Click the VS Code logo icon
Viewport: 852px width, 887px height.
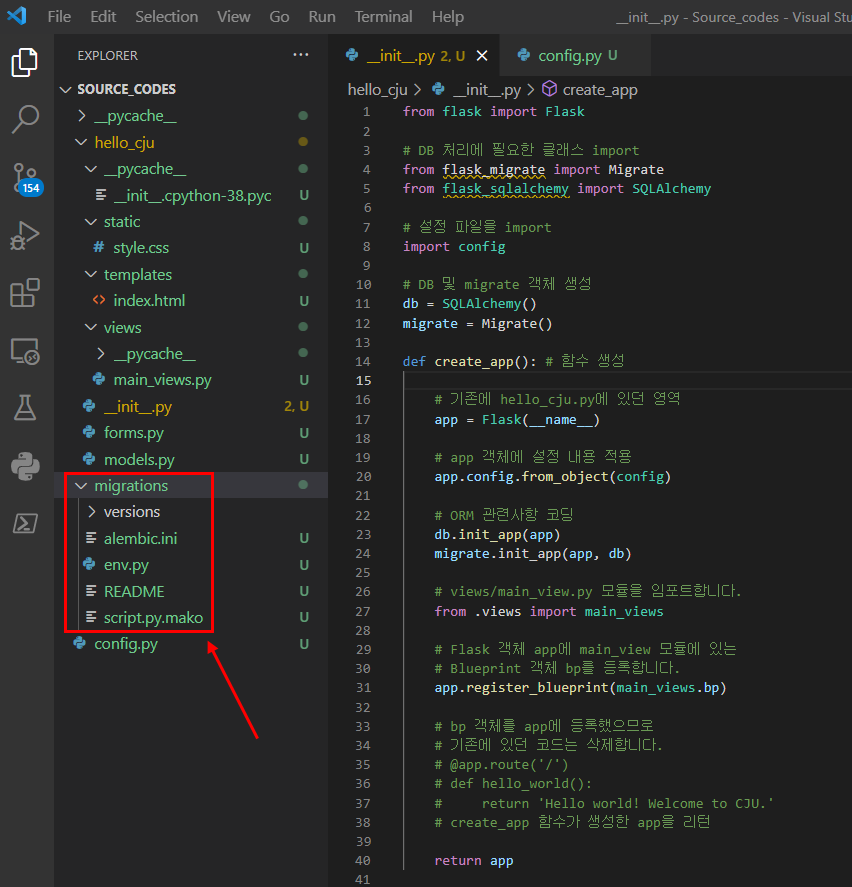pyautogui.click(x=17, y=15)
